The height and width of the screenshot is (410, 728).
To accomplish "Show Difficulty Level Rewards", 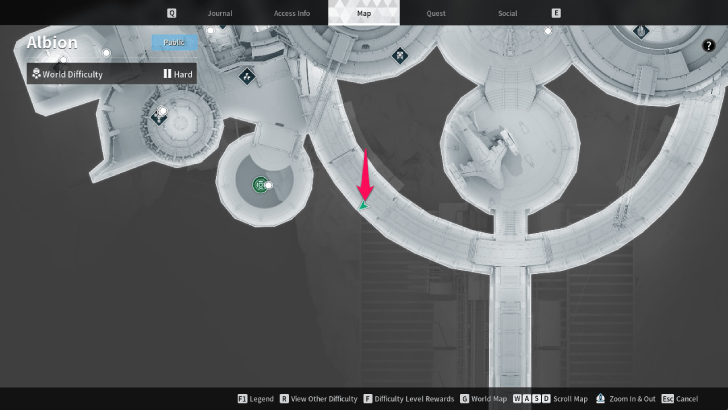I will click(408, 399).
